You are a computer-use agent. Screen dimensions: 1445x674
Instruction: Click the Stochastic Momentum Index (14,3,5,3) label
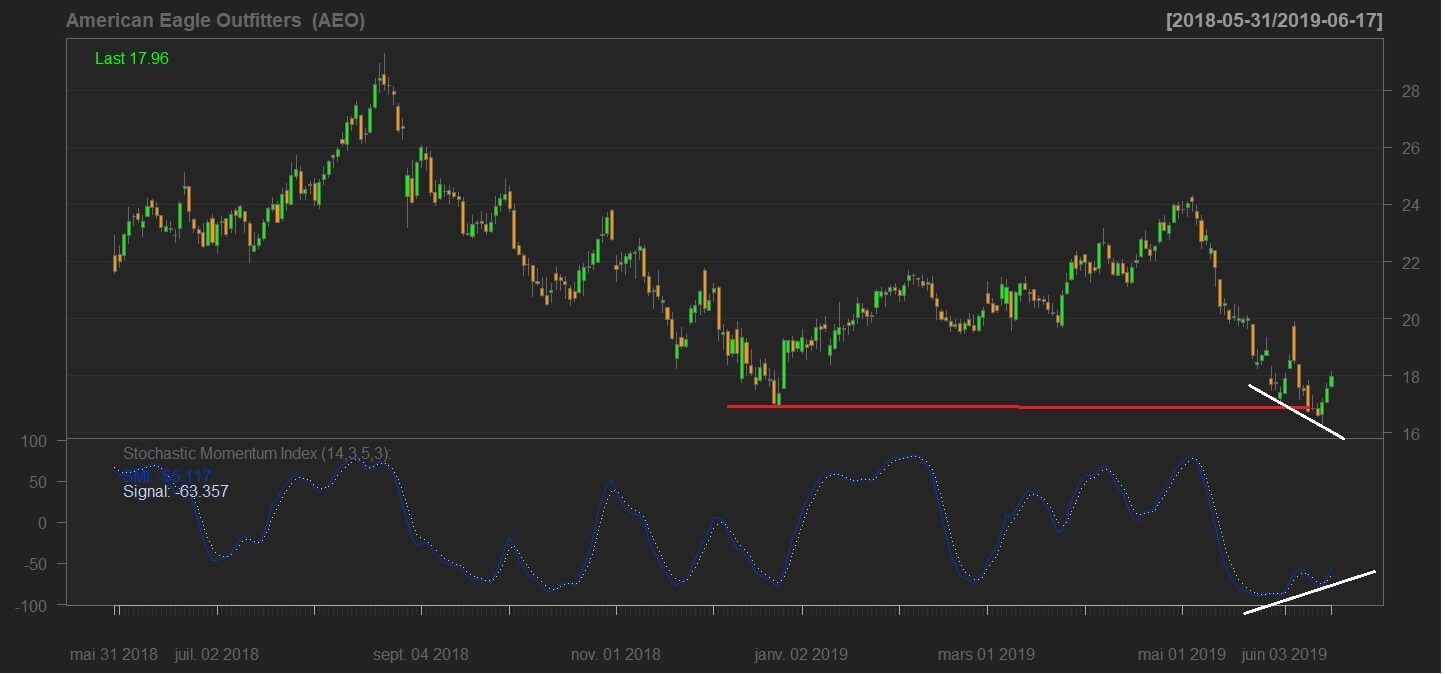[257, 454]
